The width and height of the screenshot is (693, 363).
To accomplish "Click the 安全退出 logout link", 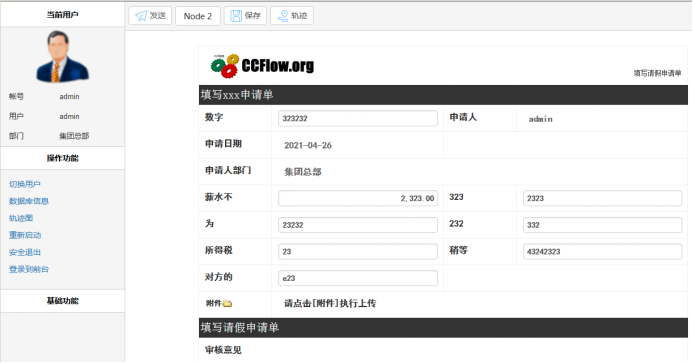I will [25, 252].
